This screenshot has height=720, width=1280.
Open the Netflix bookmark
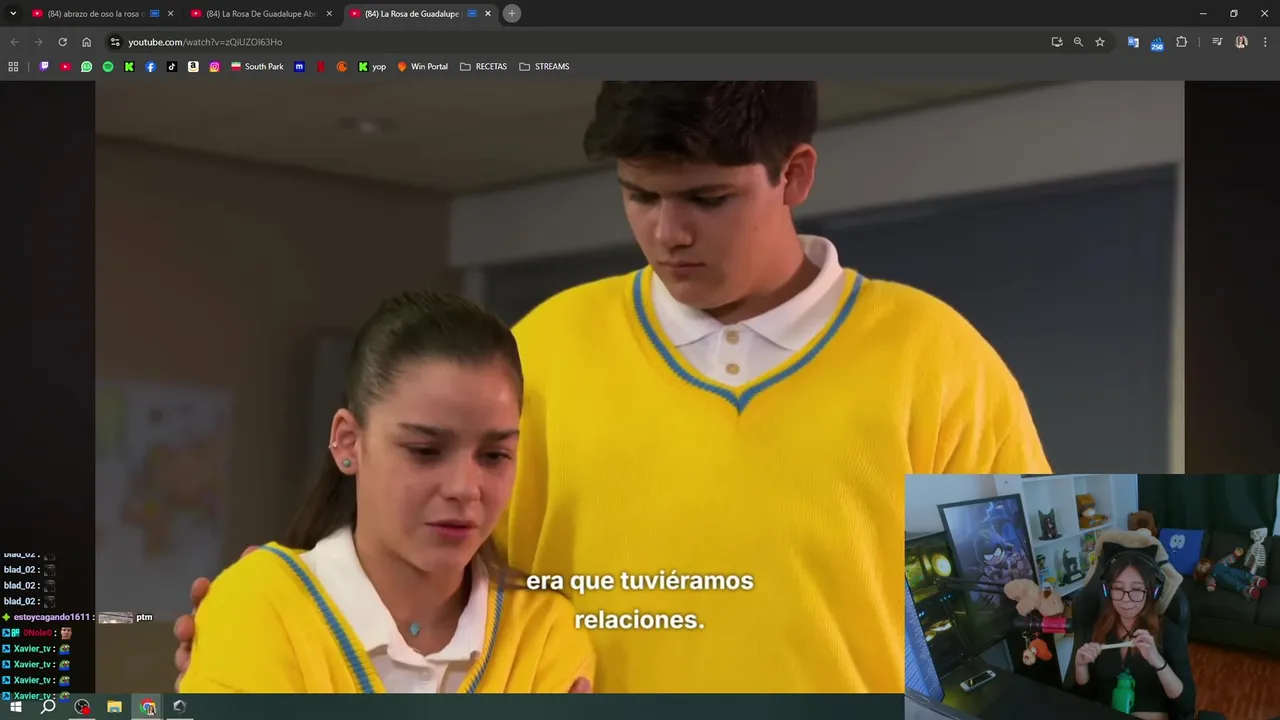[321, 67]
